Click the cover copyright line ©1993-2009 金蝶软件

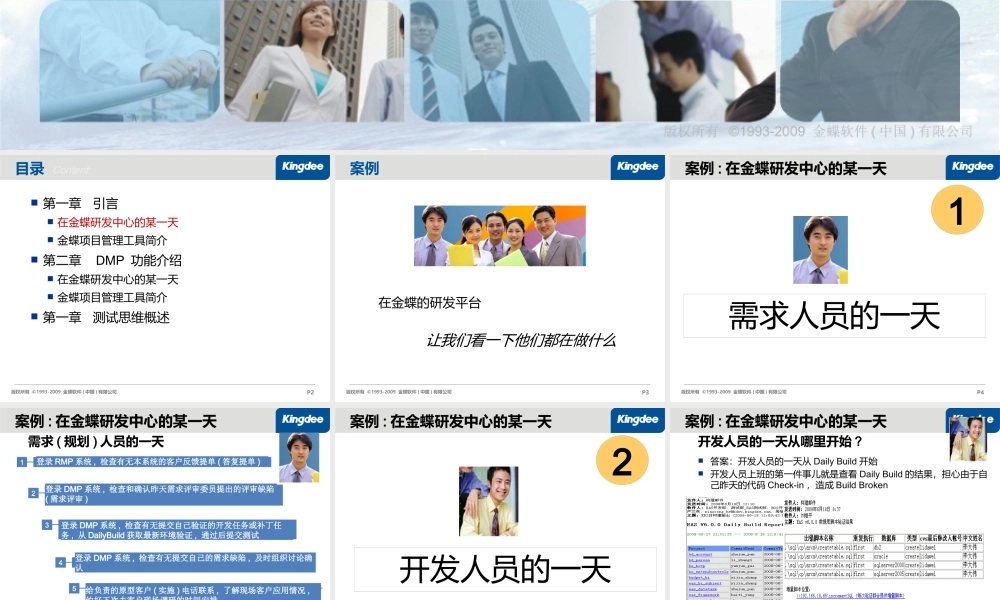tap(818, 131)
